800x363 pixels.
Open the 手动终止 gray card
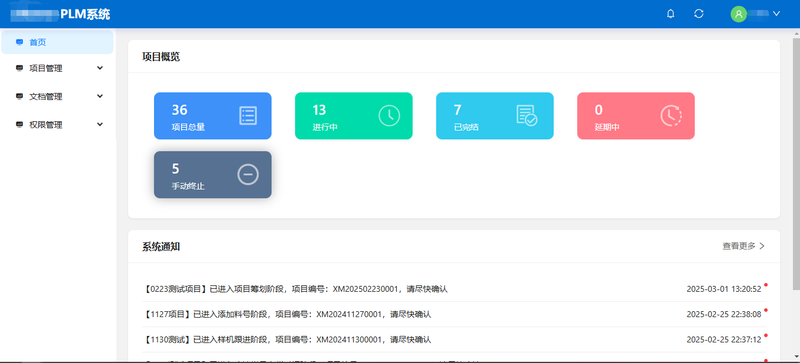(213, 175)
